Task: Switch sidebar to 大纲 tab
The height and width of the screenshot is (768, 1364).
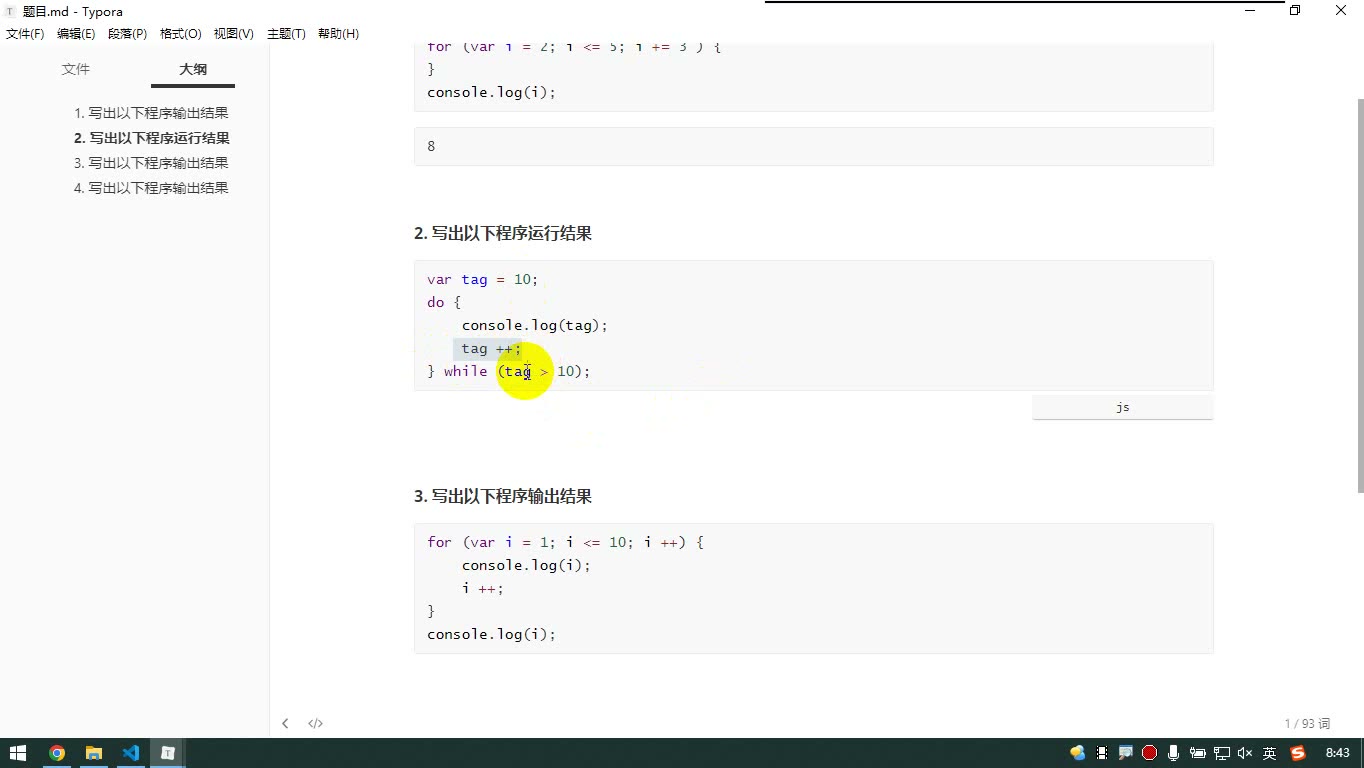Action: pos(193,69)
